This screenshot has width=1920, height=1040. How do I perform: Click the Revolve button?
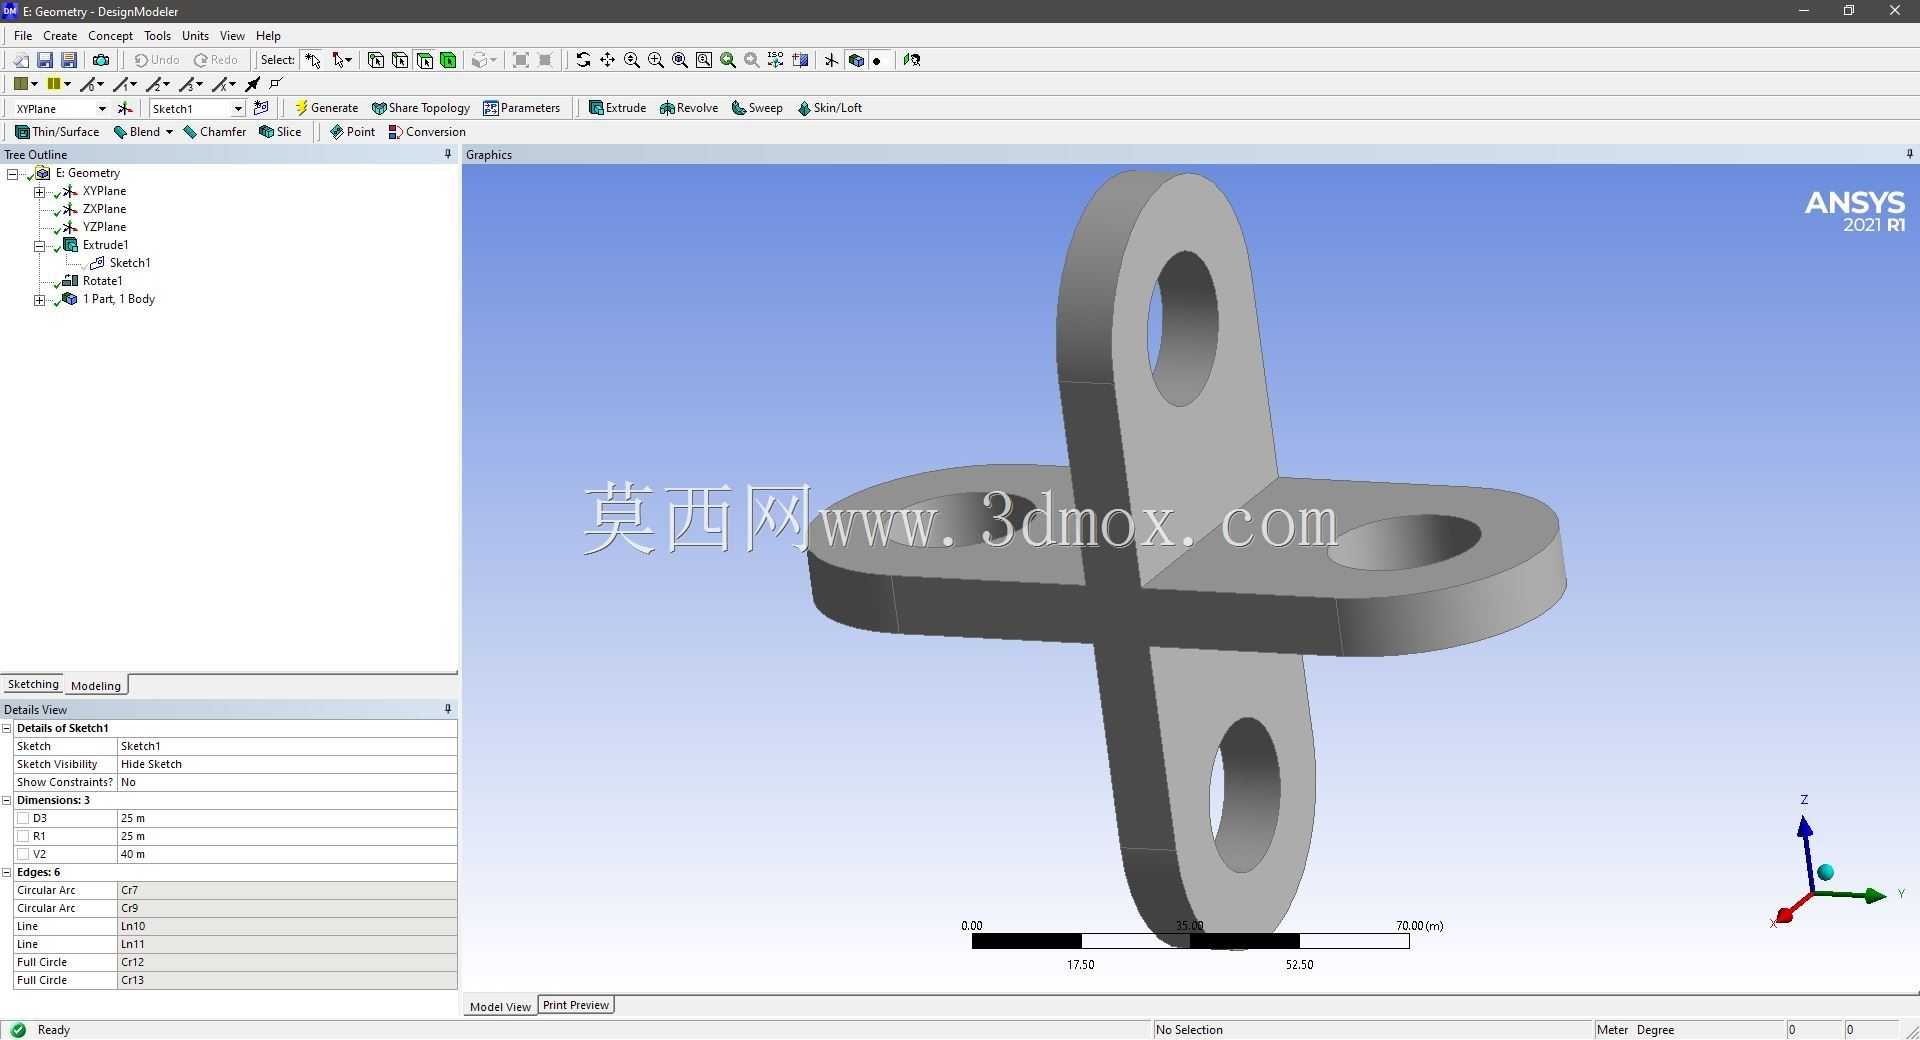[689, 108]
